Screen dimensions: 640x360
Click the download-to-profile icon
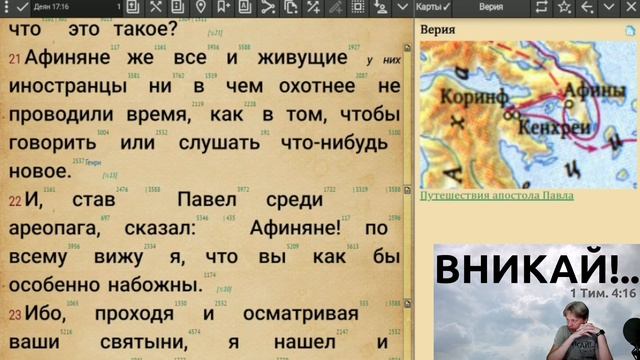pyautogui.click(x=380, y=7)
